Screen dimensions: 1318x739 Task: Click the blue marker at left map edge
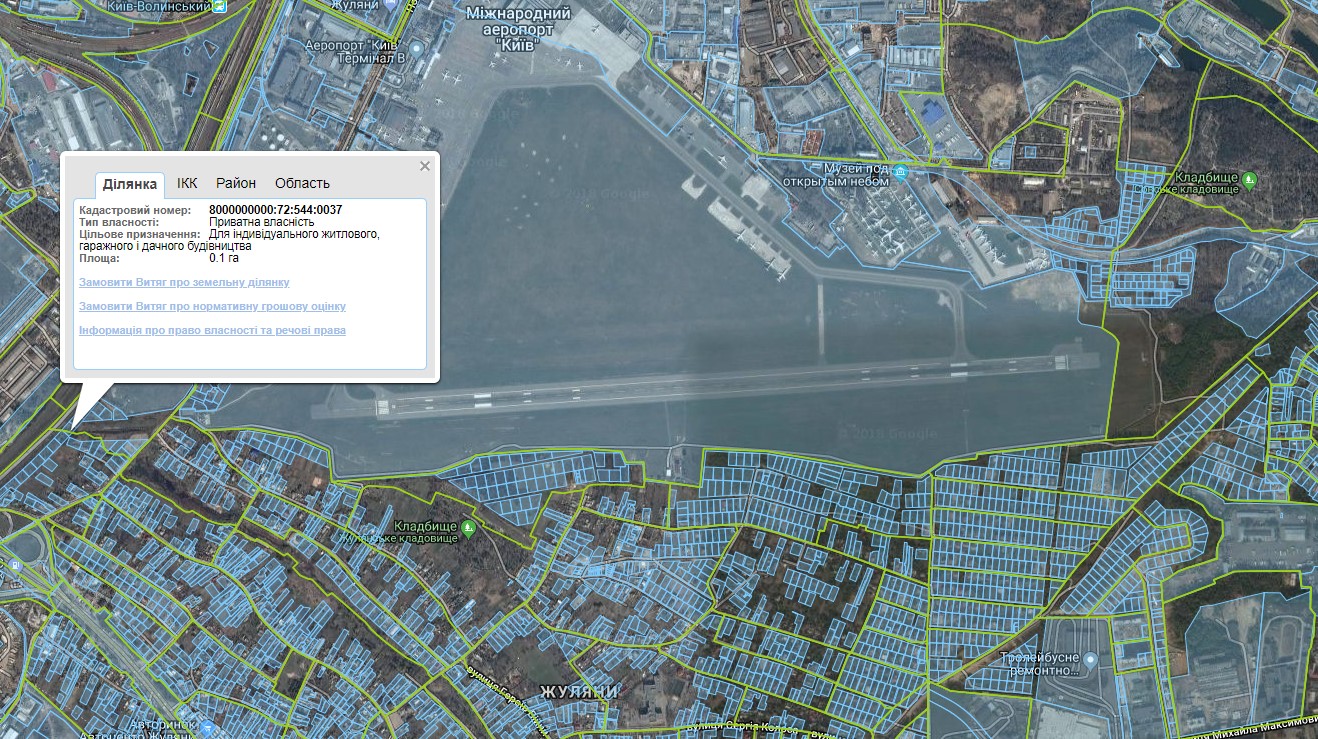click(14, 566)
